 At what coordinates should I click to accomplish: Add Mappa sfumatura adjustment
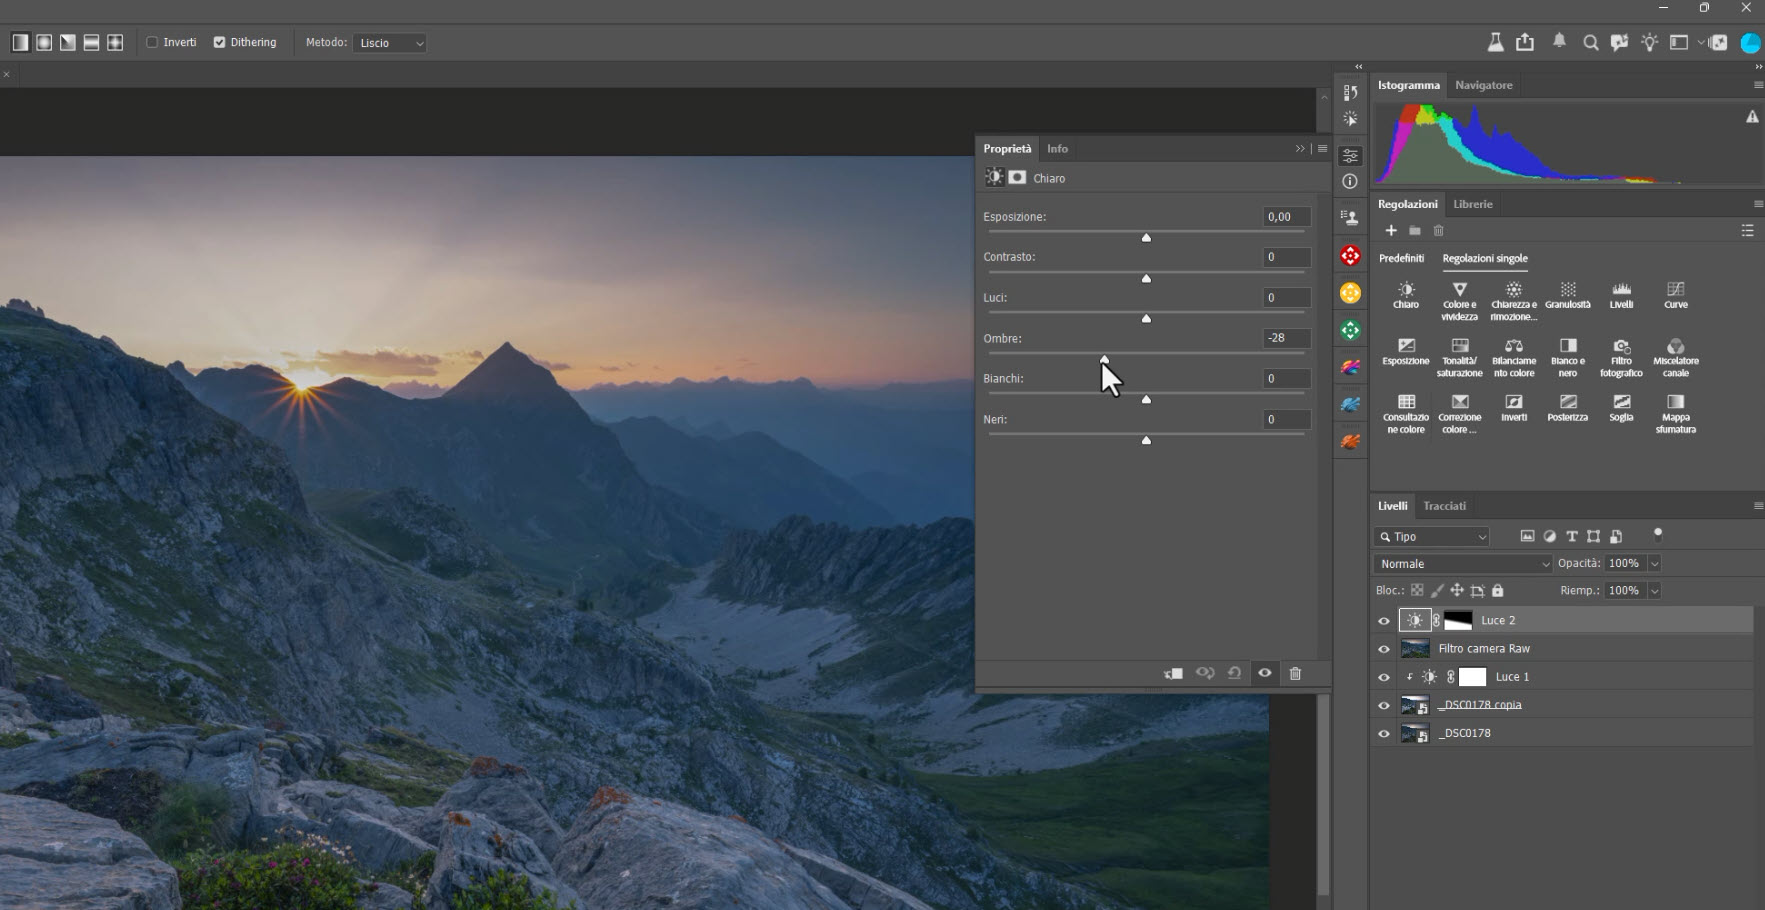pos(1675,413)
